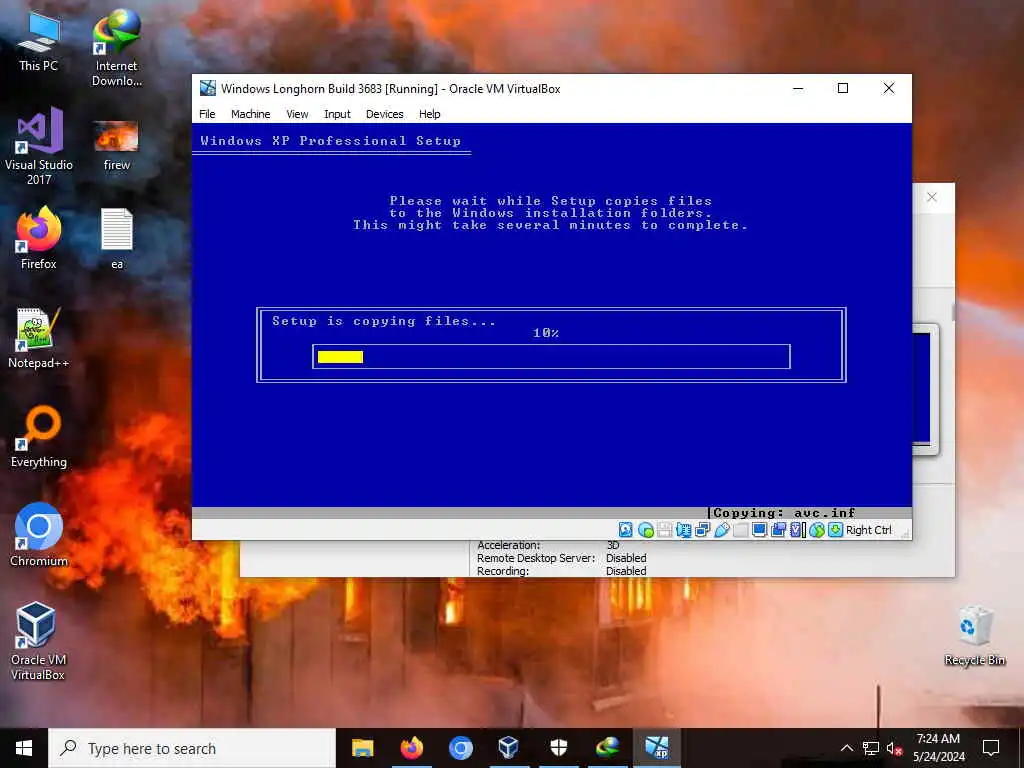
Task: Open Chromium from the taskbar
Action: click(460, 748)
